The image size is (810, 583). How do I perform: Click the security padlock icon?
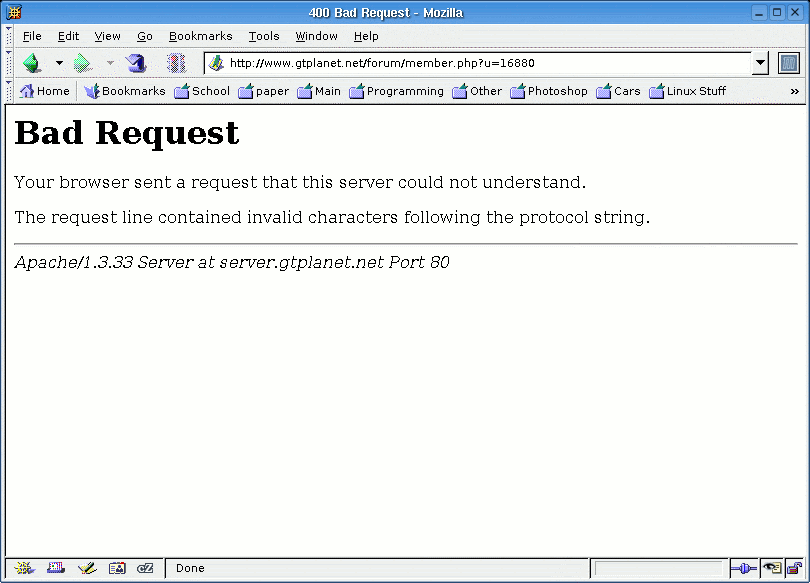tap(795, 569)
